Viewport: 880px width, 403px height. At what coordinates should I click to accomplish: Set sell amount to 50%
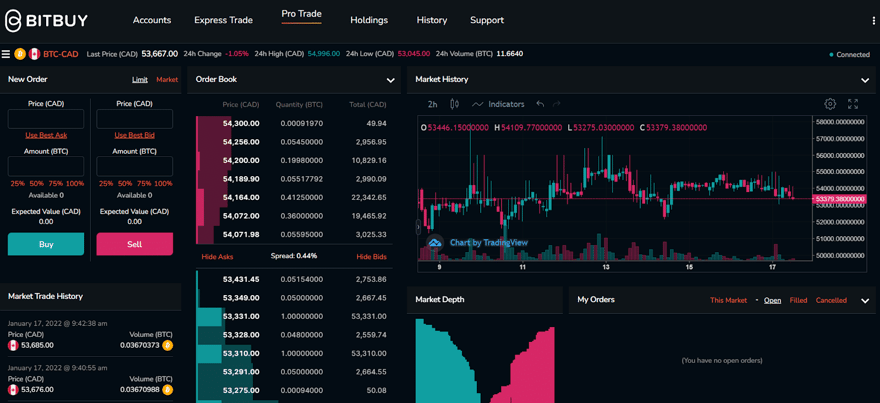(125, 184)
